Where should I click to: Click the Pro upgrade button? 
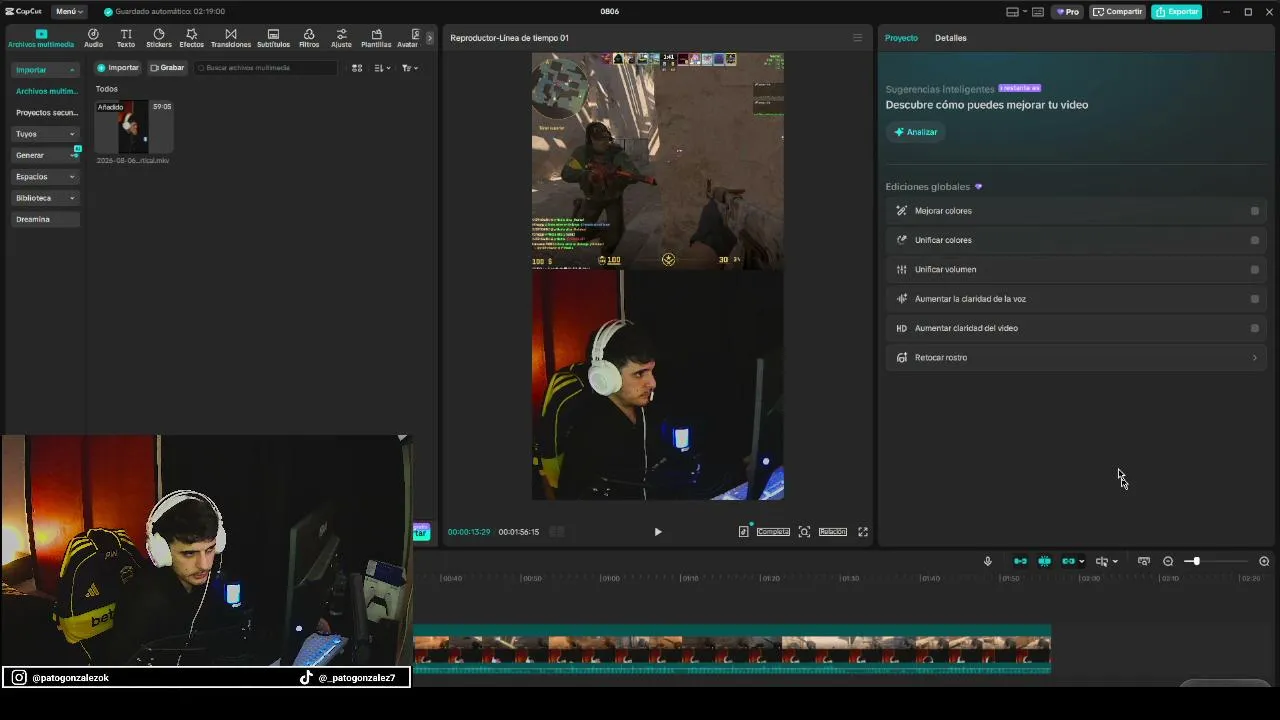coord(1068,12)
